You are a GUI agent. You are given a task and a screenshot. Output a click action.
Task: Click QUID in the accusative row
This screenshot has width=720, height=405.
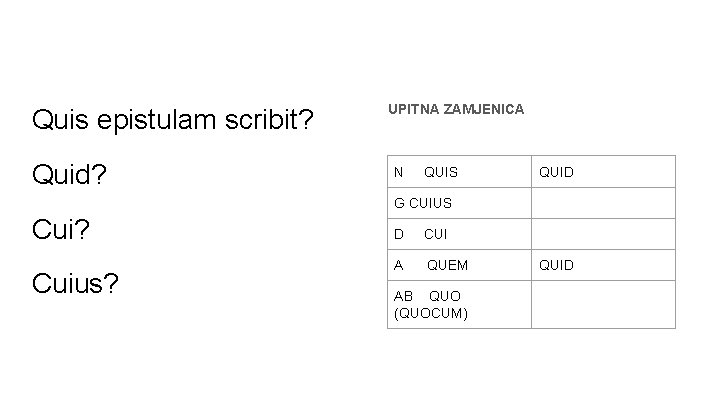tap(557, 265)
